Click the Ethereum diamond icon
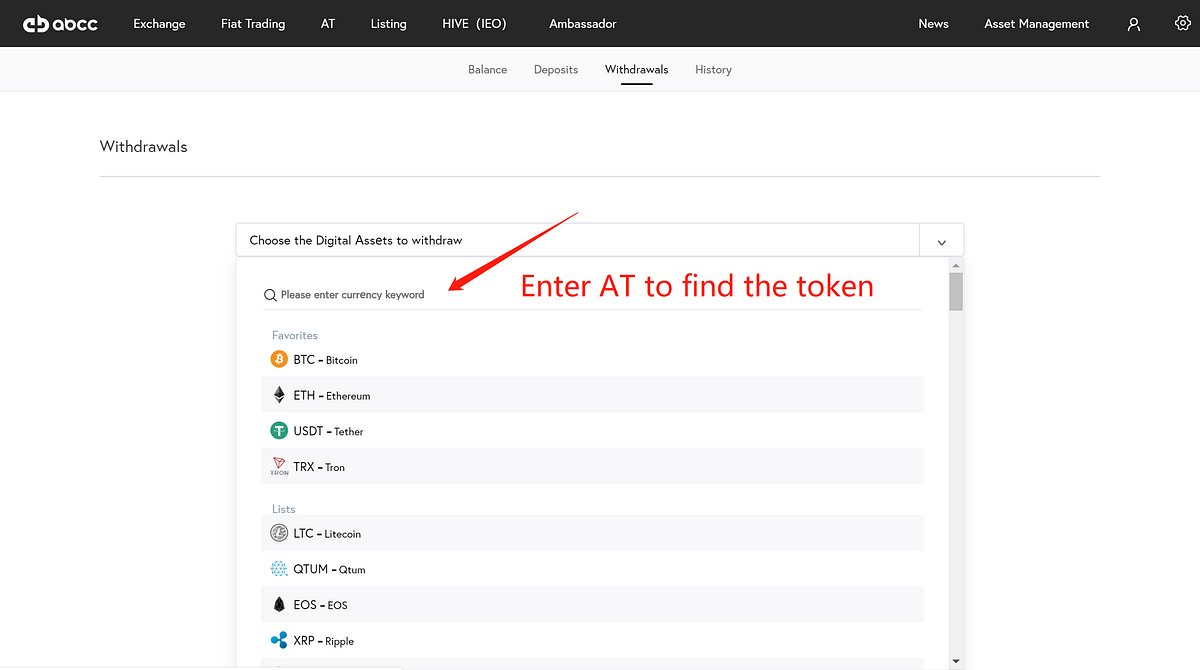 pyautogui.click(x=279, y=395)
